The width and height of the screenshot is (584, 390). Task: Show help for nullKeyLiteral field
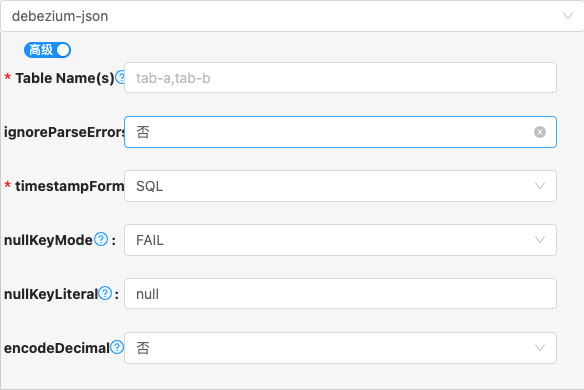[x=105, y=294]
